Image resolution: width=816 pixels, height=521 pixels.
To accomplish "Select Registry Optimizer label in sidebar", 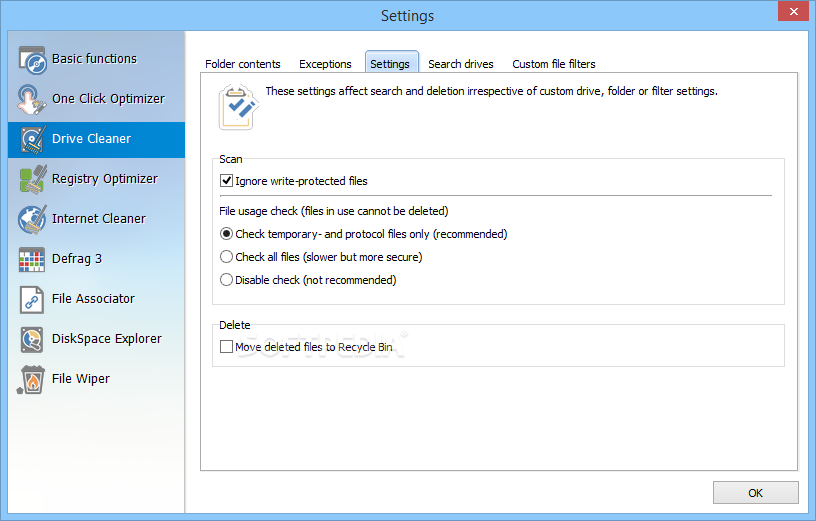I will click(105, 179).
